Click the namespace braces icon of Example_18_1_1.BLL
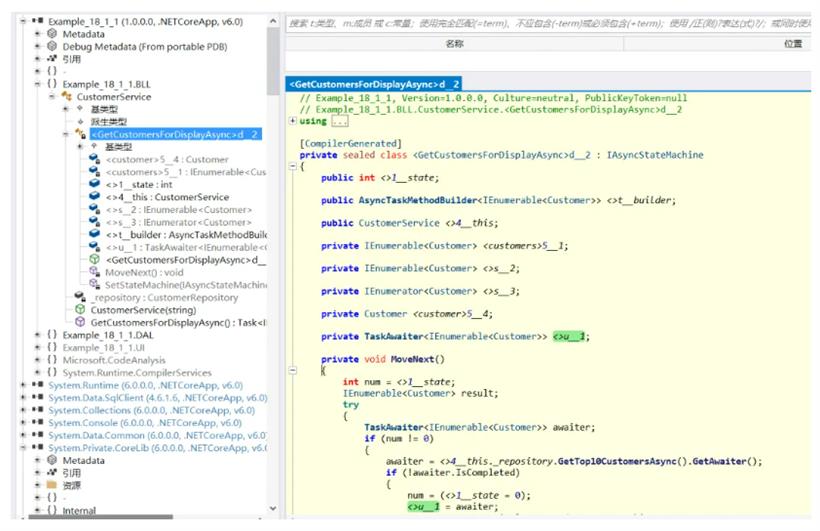820x531 pixels. [52, 84]
